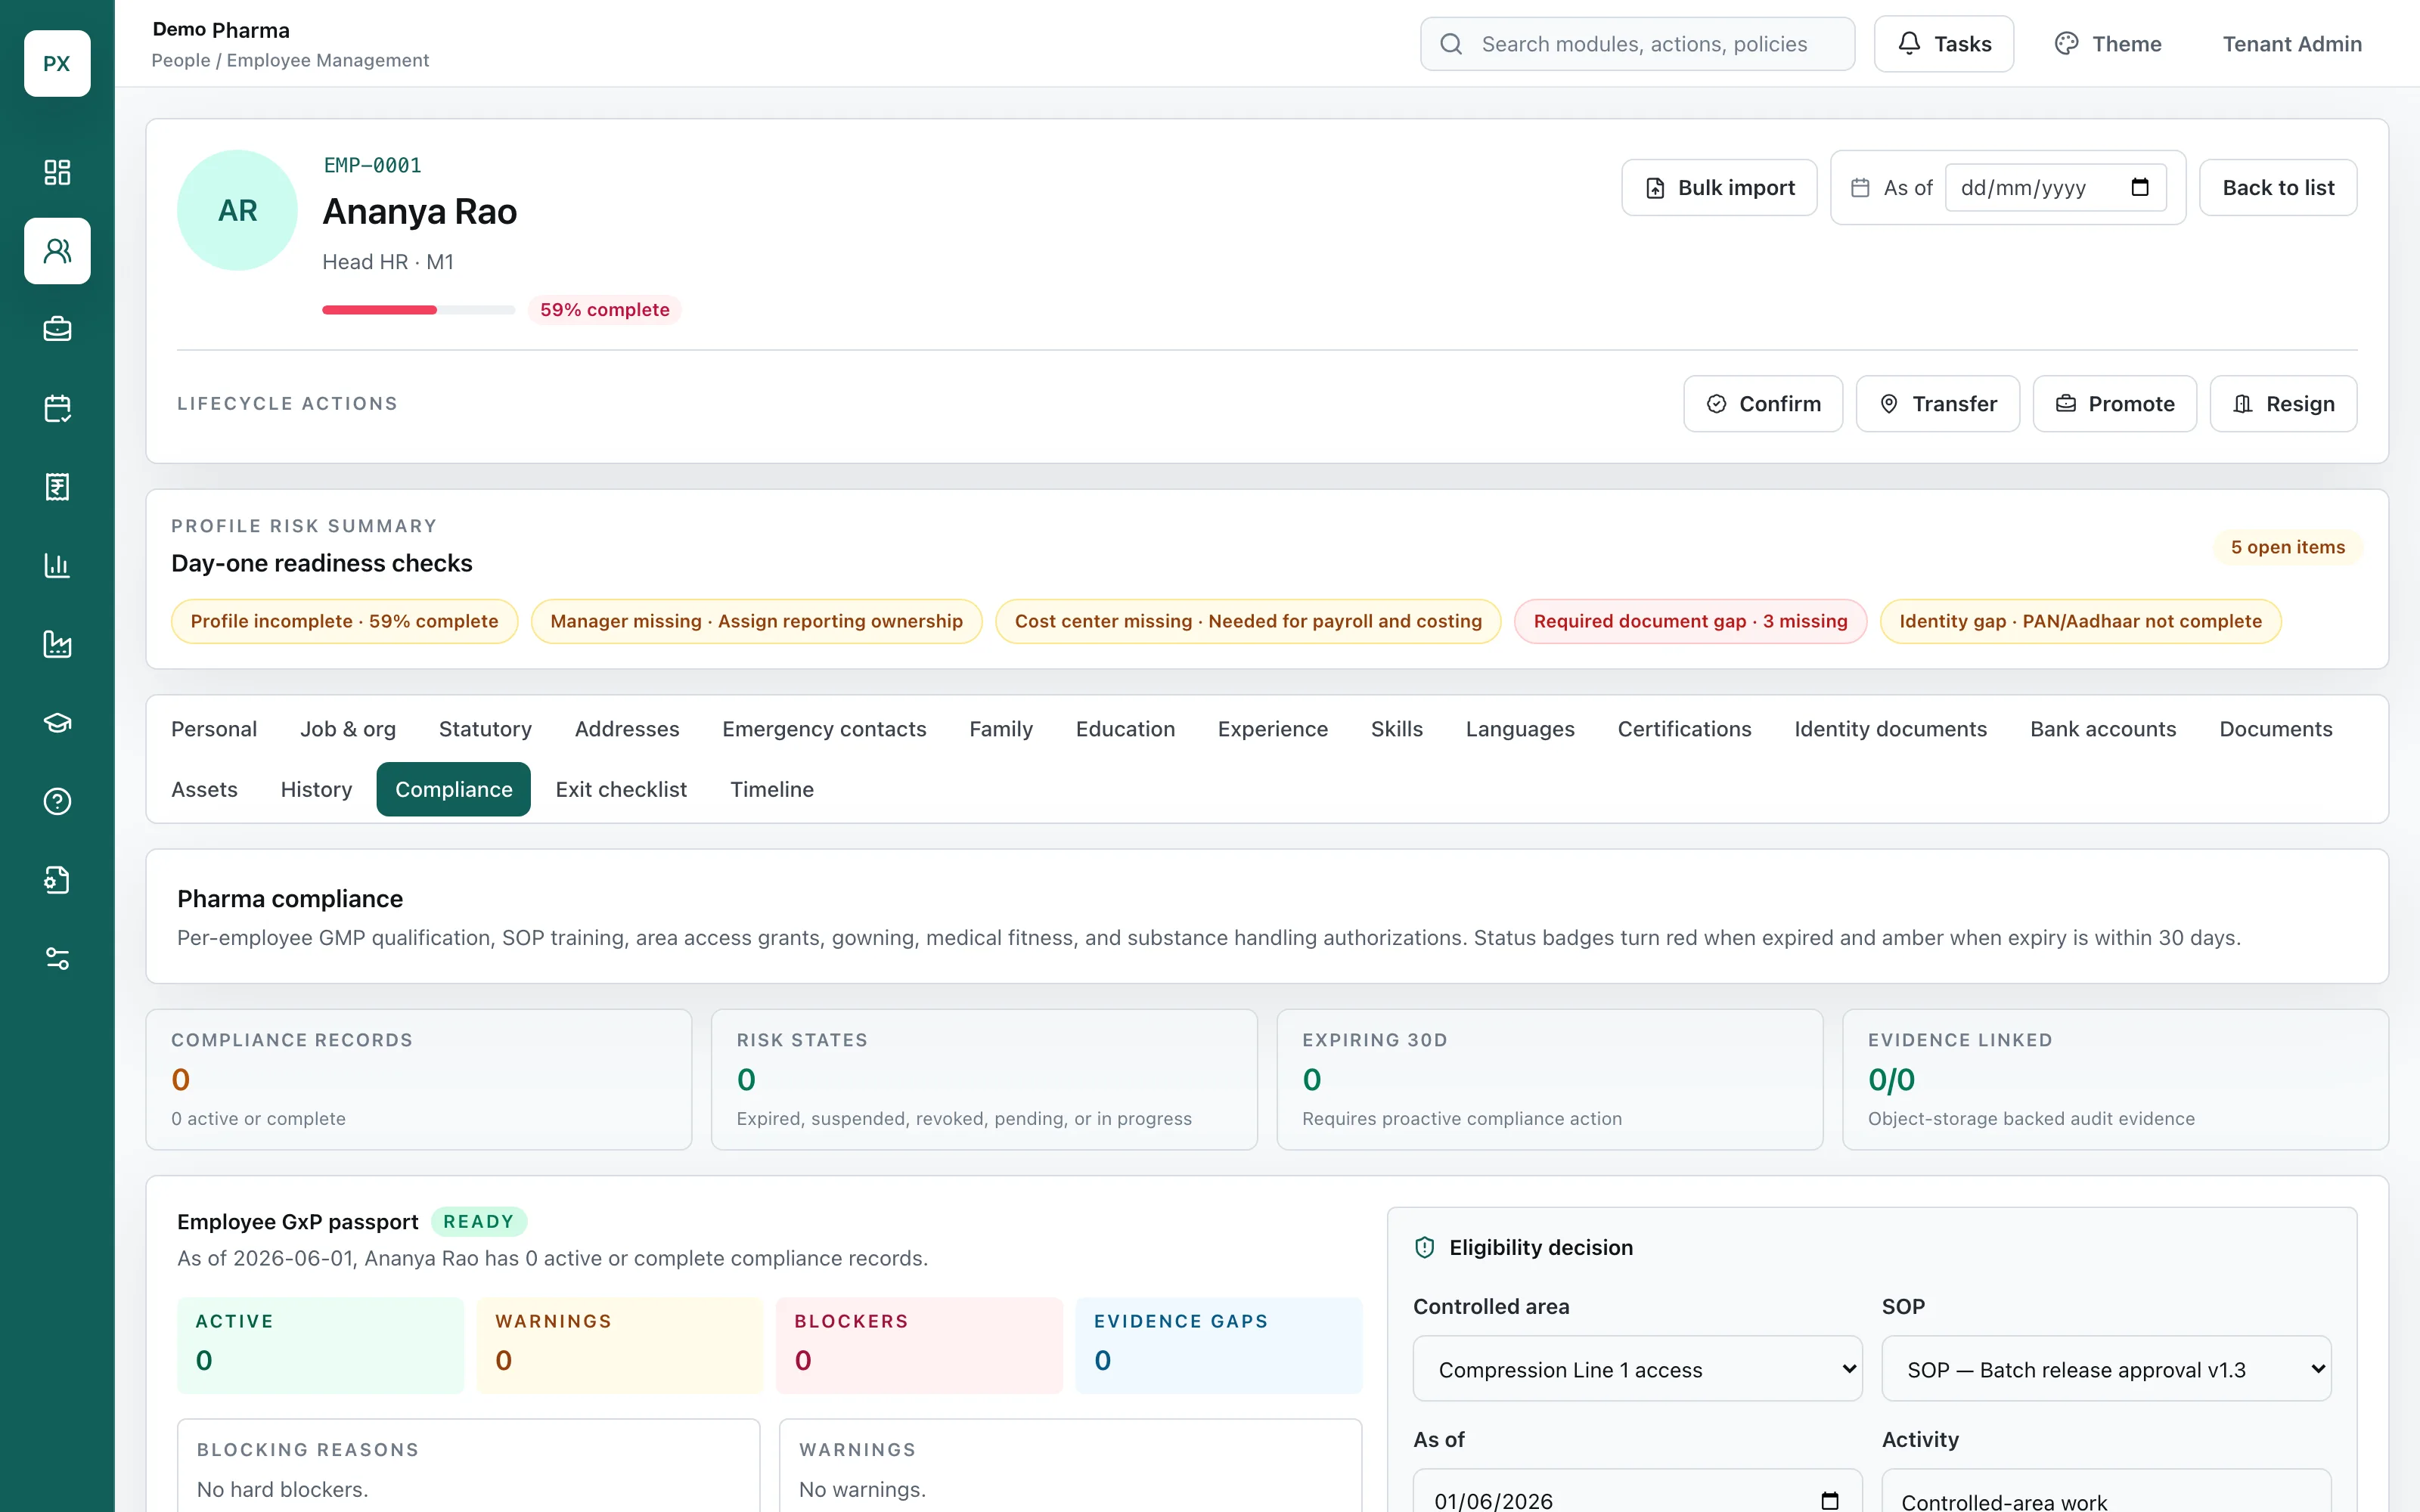Open the briefcase icon in sidebar
This screenshot has width=2420, height=1512.
[x=57, y=329]
